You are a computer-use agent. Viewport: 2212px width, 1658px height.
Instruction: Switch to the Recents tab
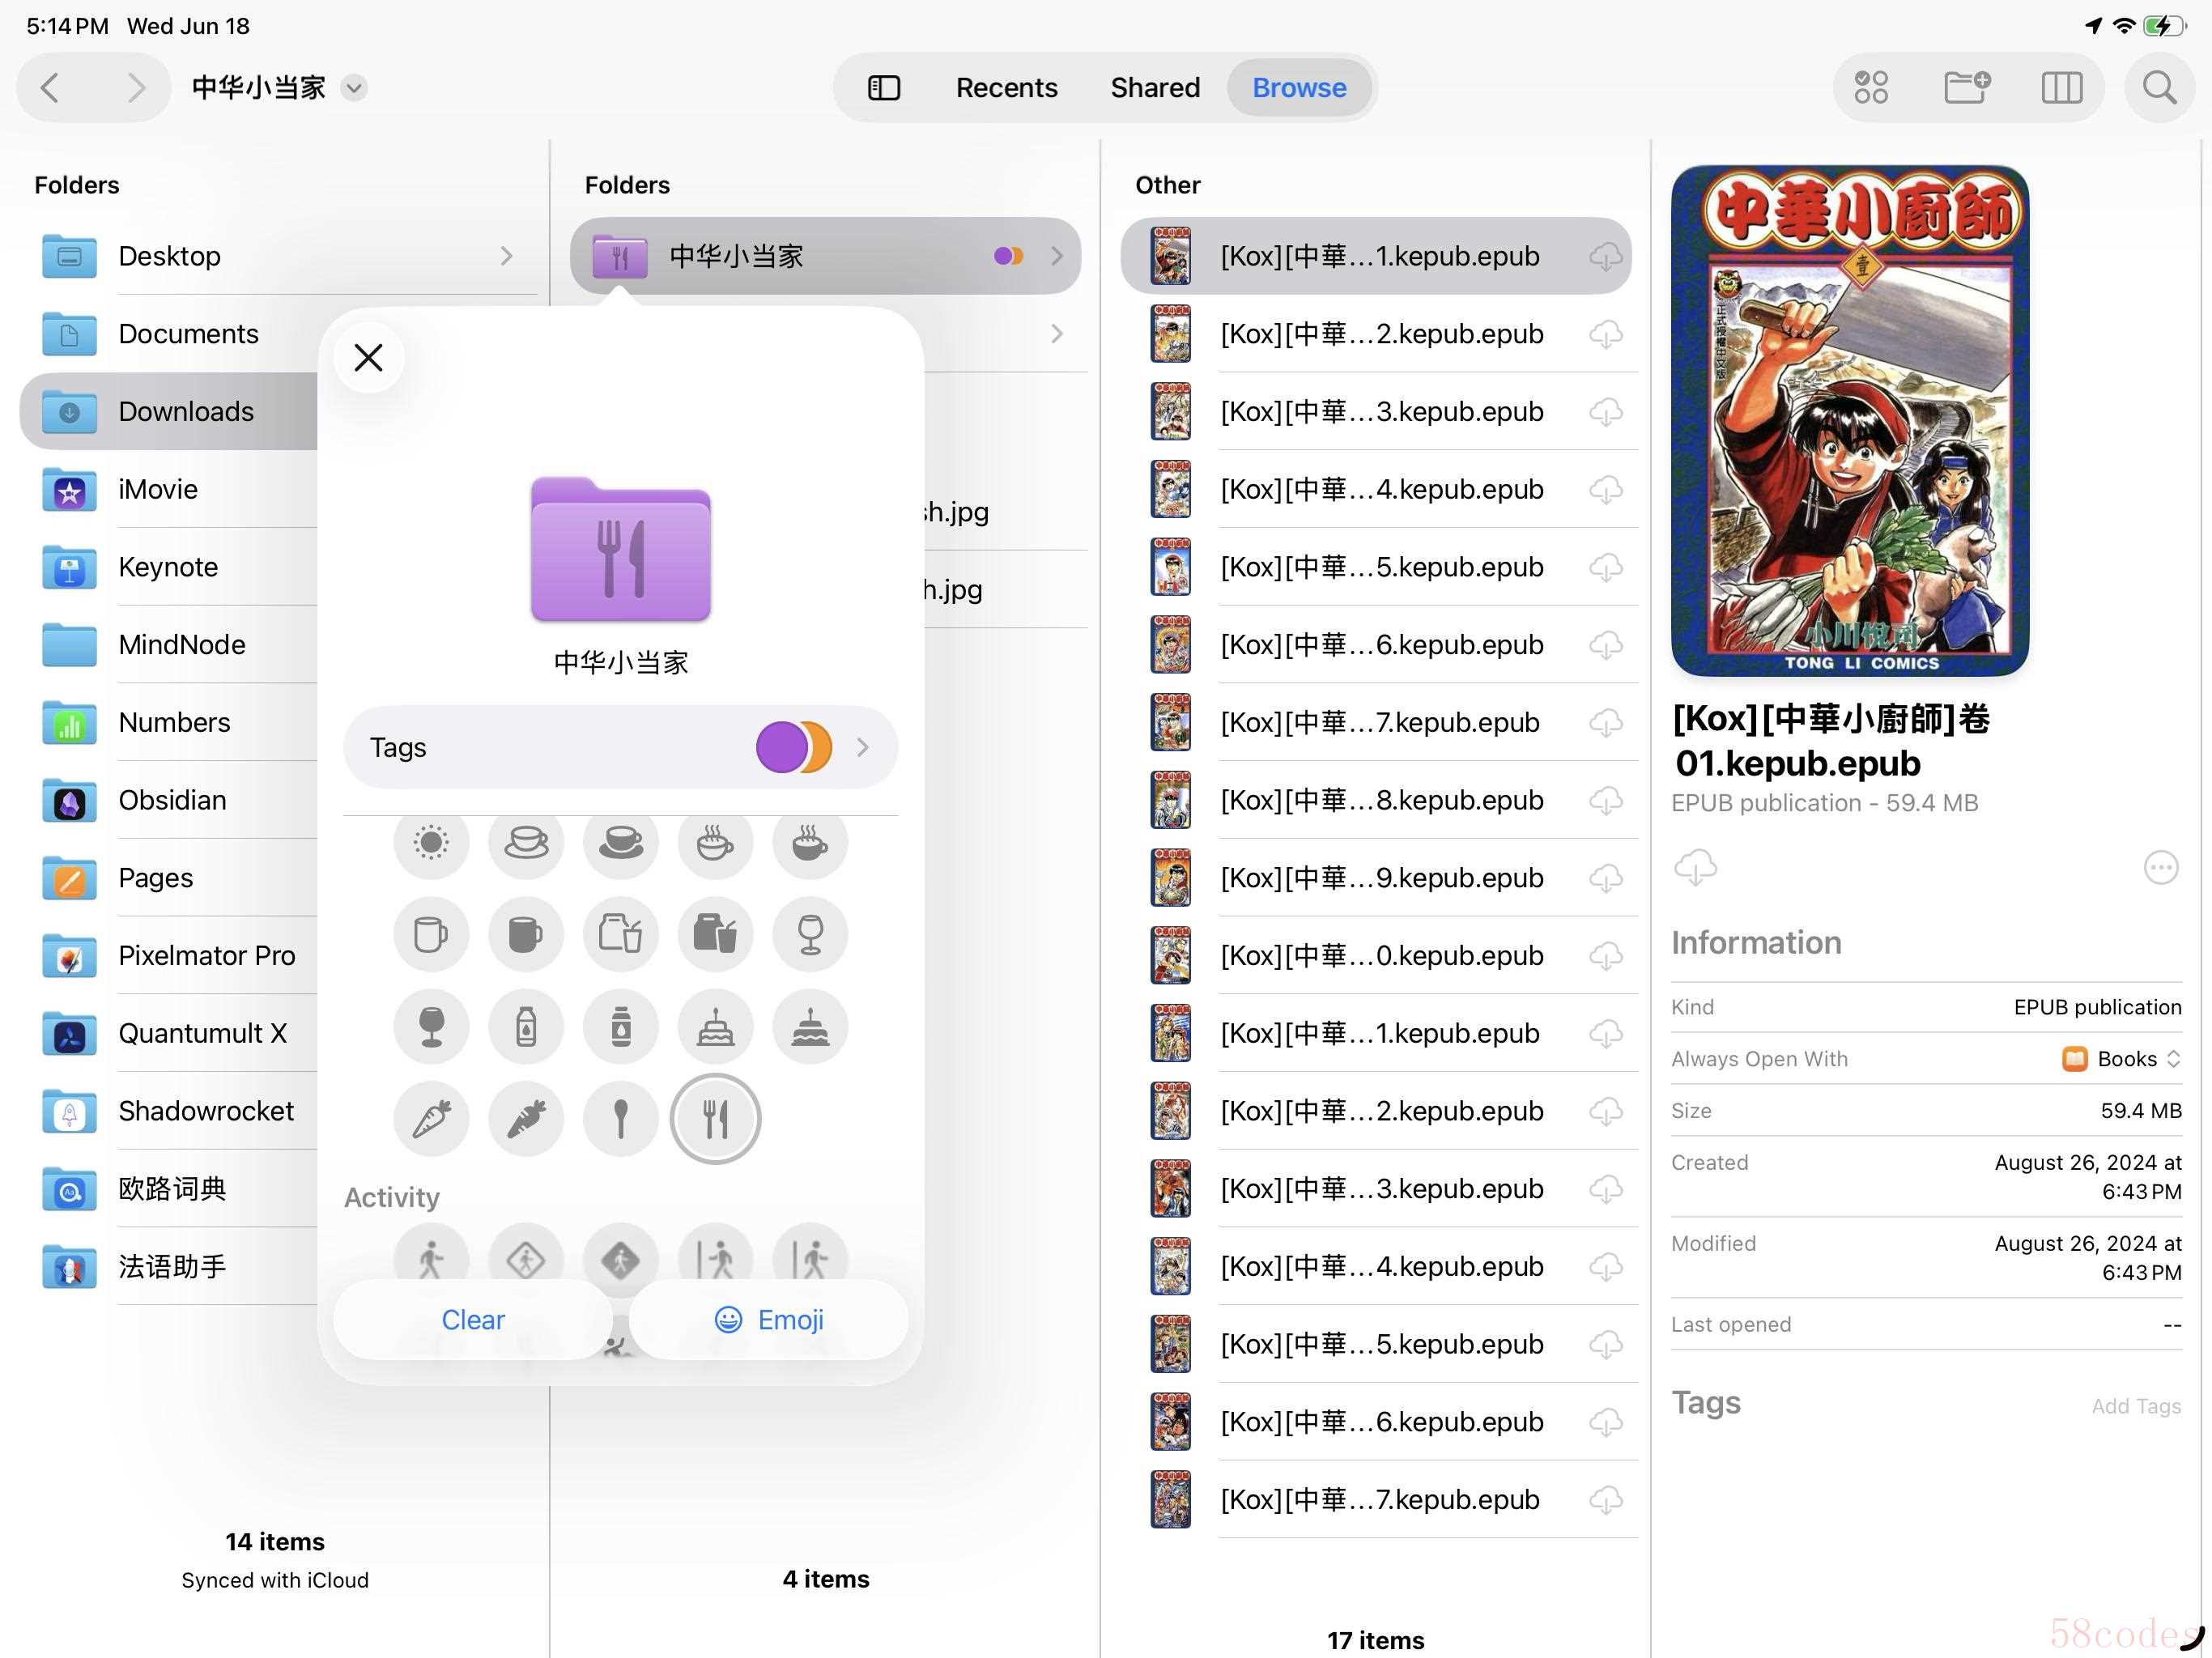pyautogui.click(x=1006, y=88)
